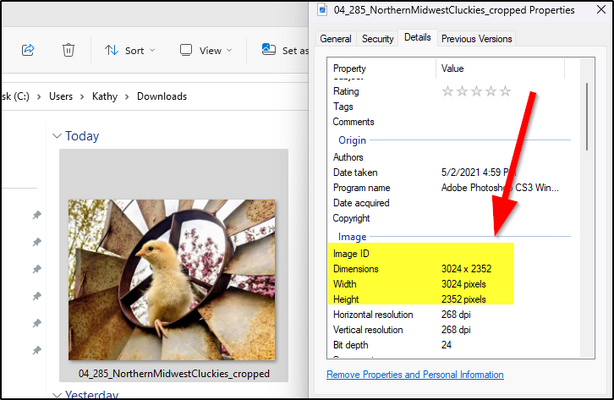The width and height of the screenshot is (614, 400).
Task: Click the Tags property row
Action: 454,107
